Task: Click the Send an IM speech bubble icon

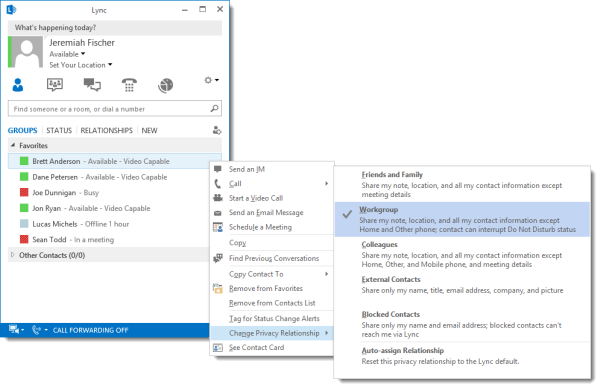Action: 218,169
